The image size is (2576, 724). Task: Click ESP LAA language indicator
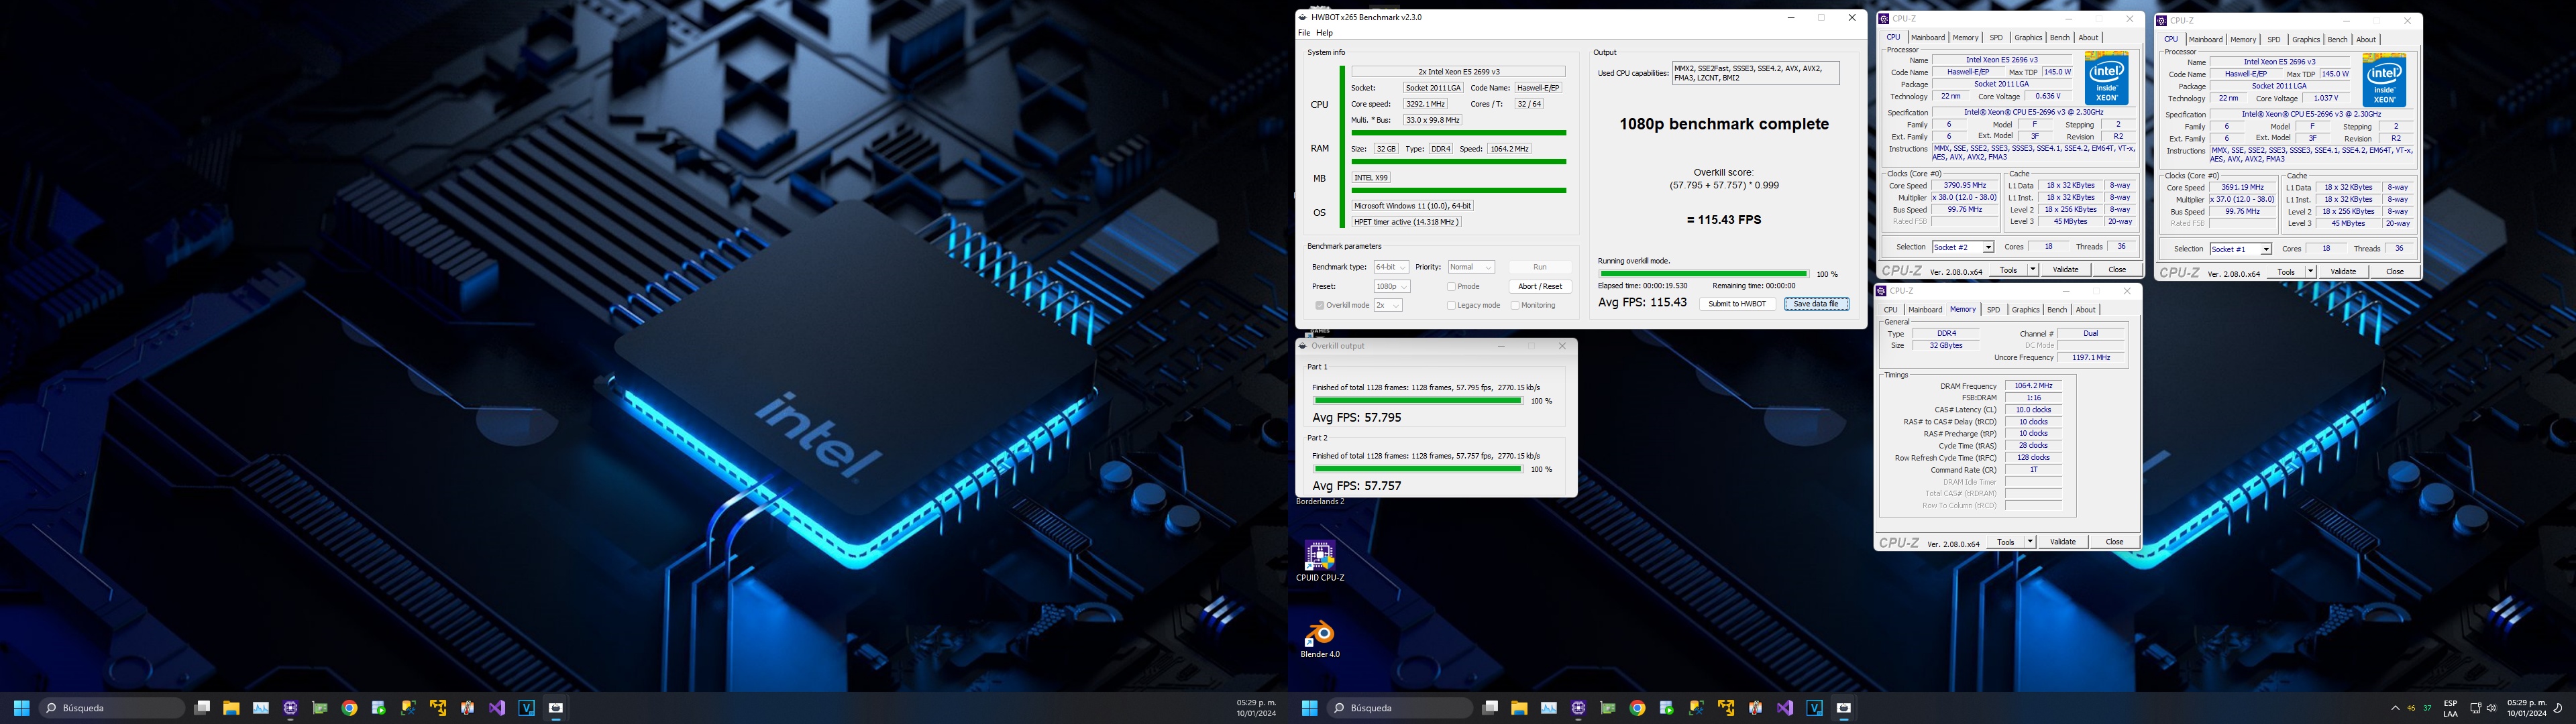coord(2450,708)
